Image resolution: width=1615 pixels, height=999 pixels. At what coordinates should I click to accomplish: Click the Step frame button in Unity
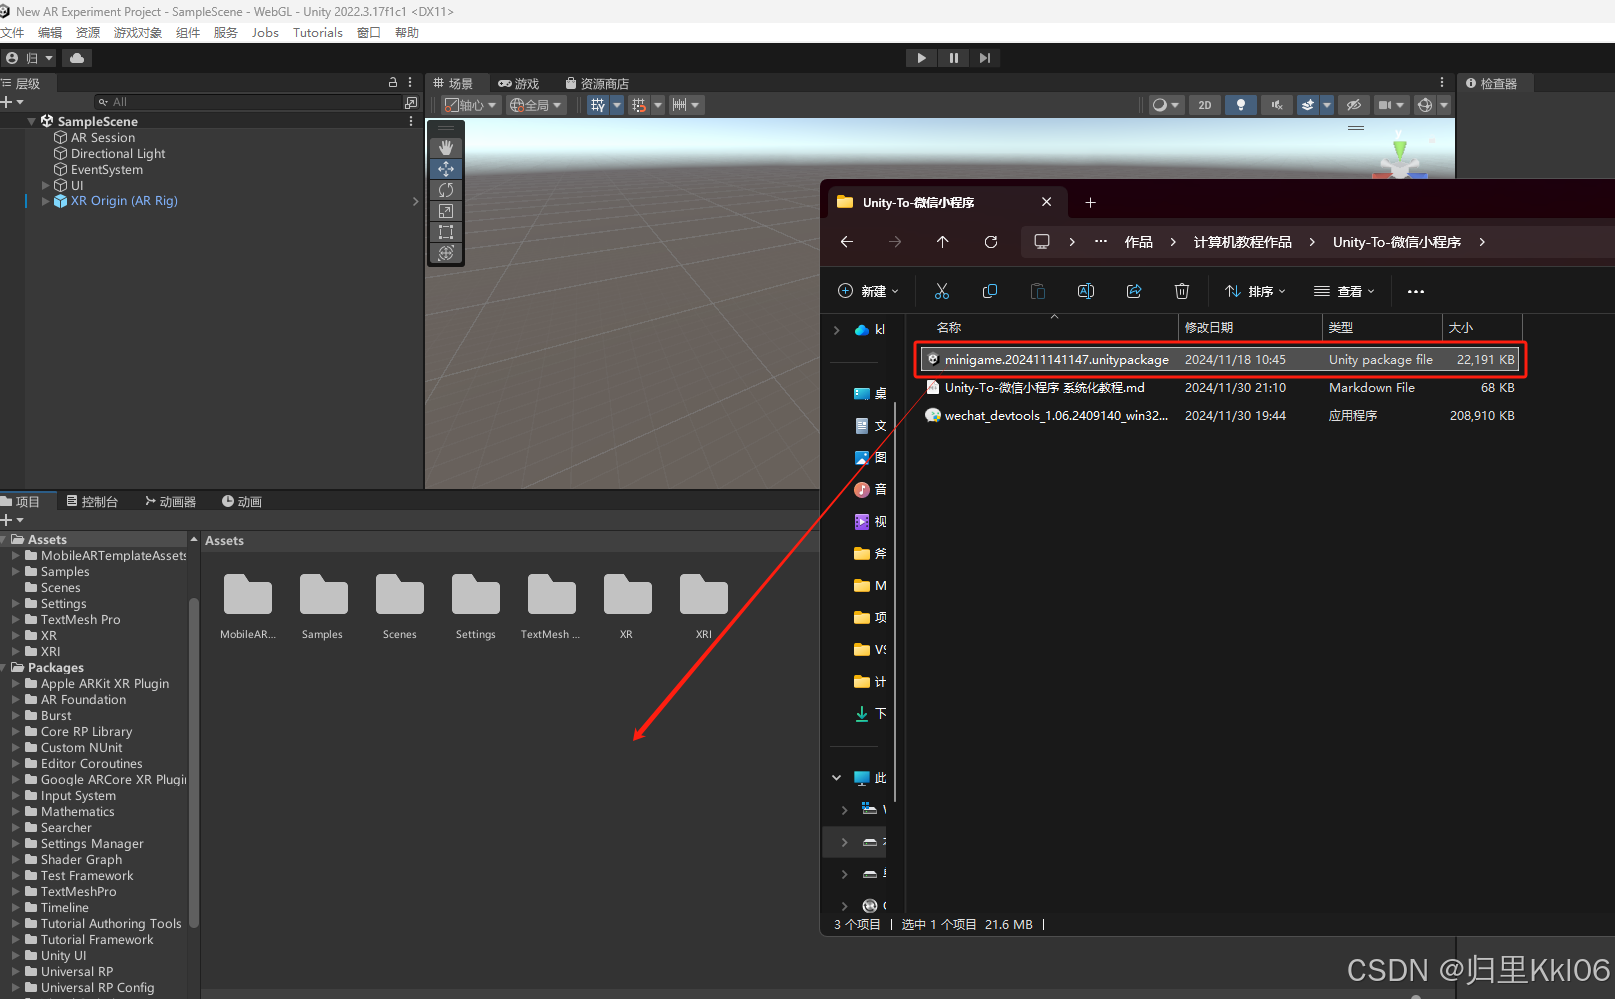(x=985, y=58)
